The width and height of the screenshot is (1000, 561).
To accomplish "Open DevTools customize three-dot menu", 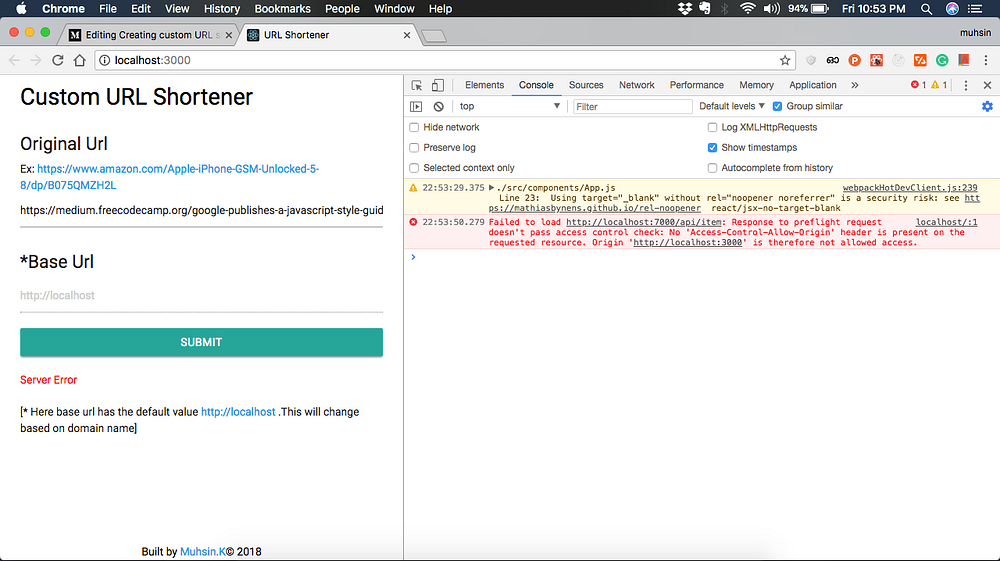I will click(966, 85).
